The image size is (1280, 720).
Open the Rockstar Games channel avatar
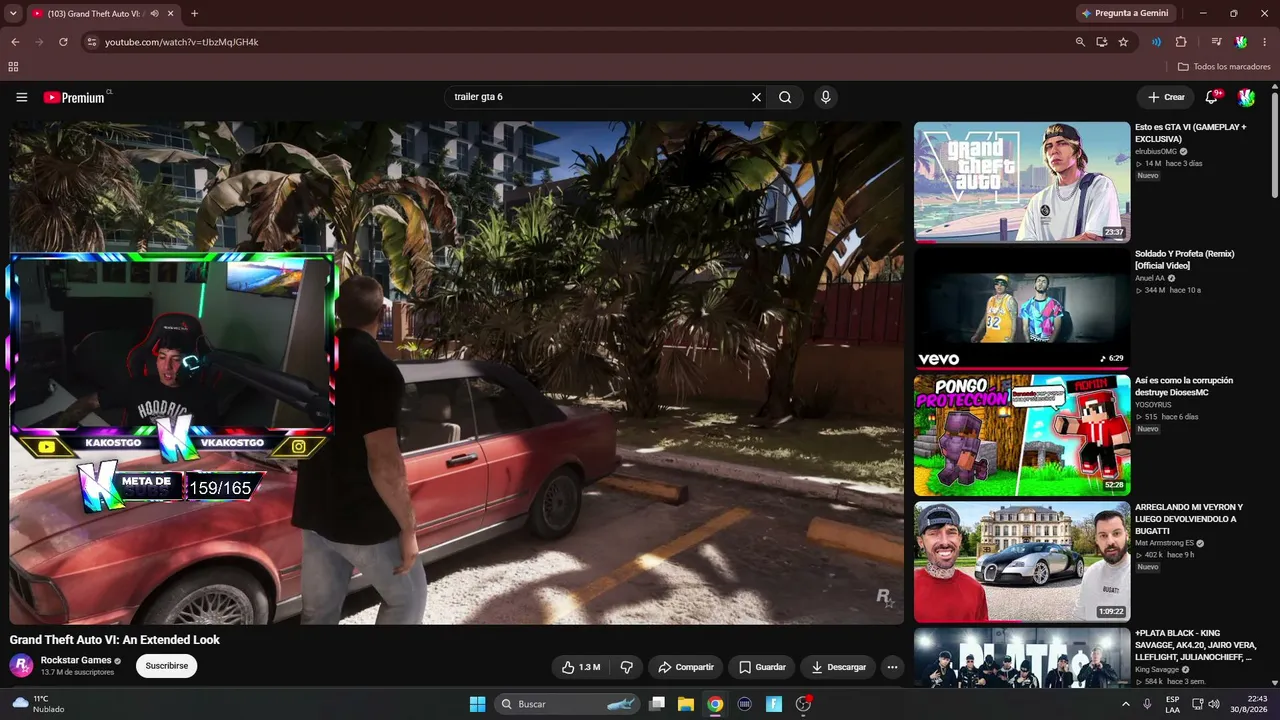(21, 666)
